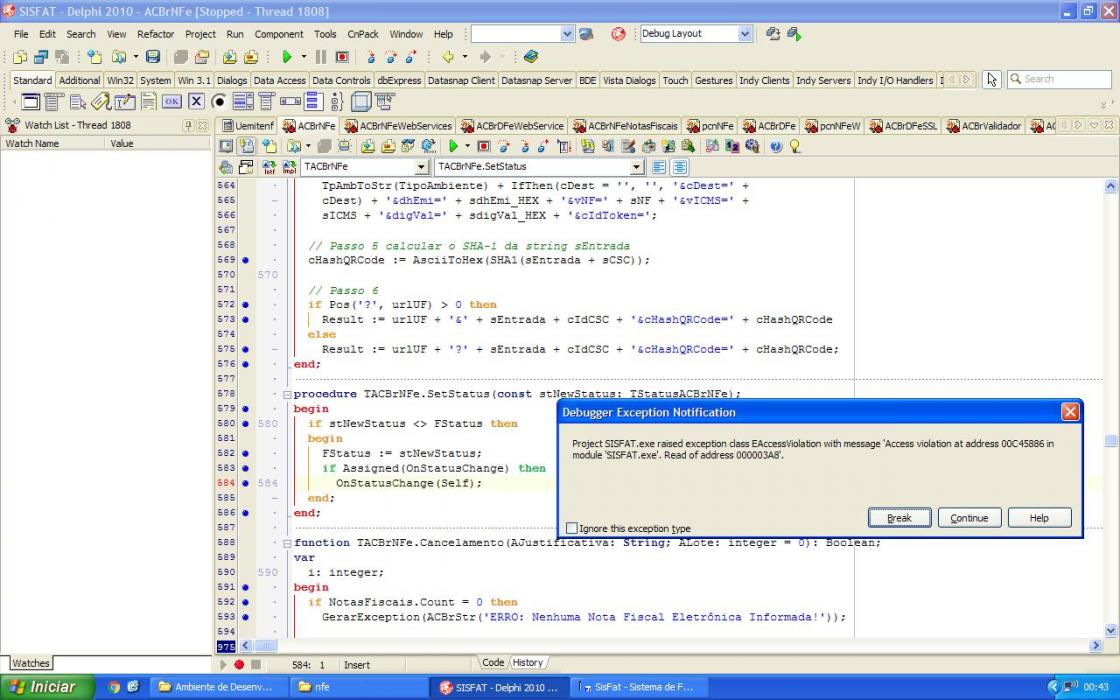This screenshot has height=700, width=1120.
Task: Click the Program Reset stop icon in main toolbar
Action: [x=342, y=56]
